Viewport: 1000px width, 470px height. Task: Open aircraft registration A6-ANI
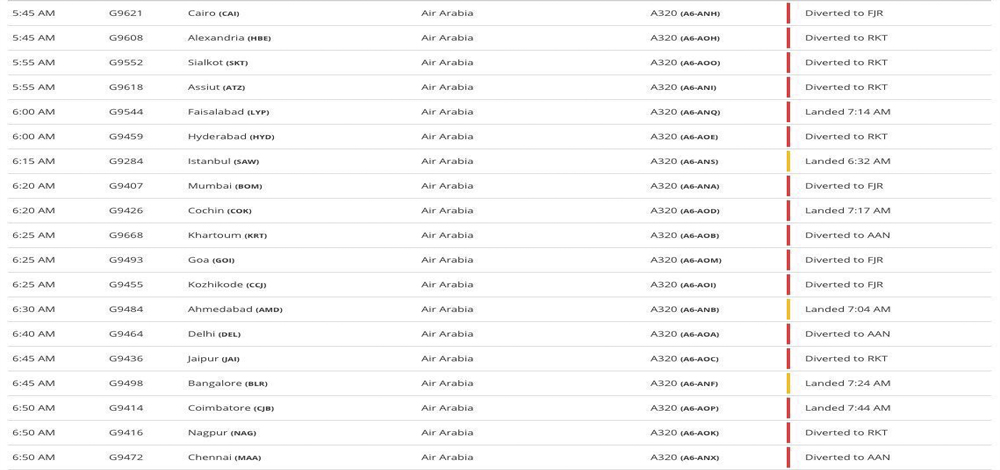[x=698, y=88]
